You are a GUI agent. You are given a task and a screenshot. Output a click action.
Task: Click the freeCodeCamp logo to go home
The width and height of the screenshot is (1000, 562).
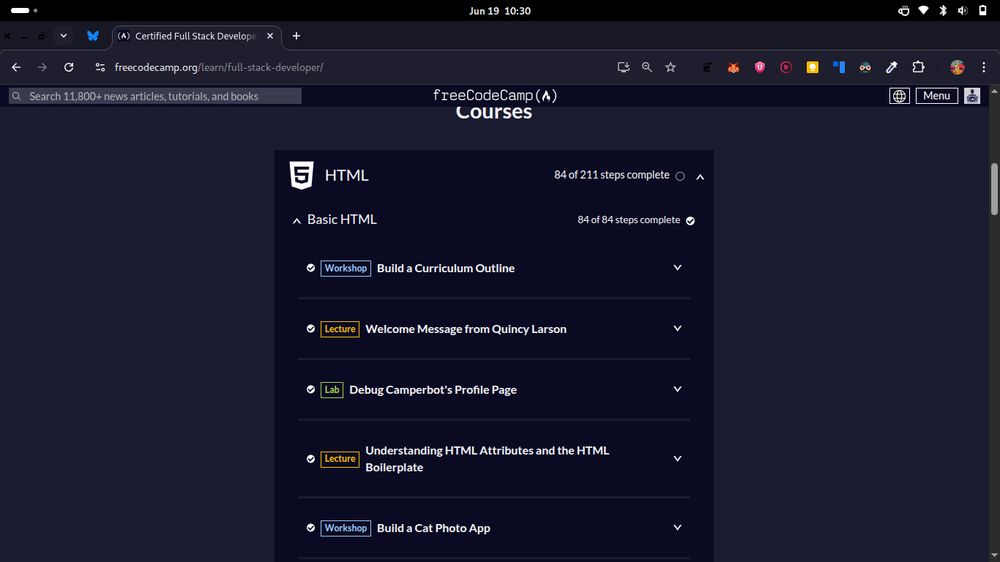(x=495, y=96)
